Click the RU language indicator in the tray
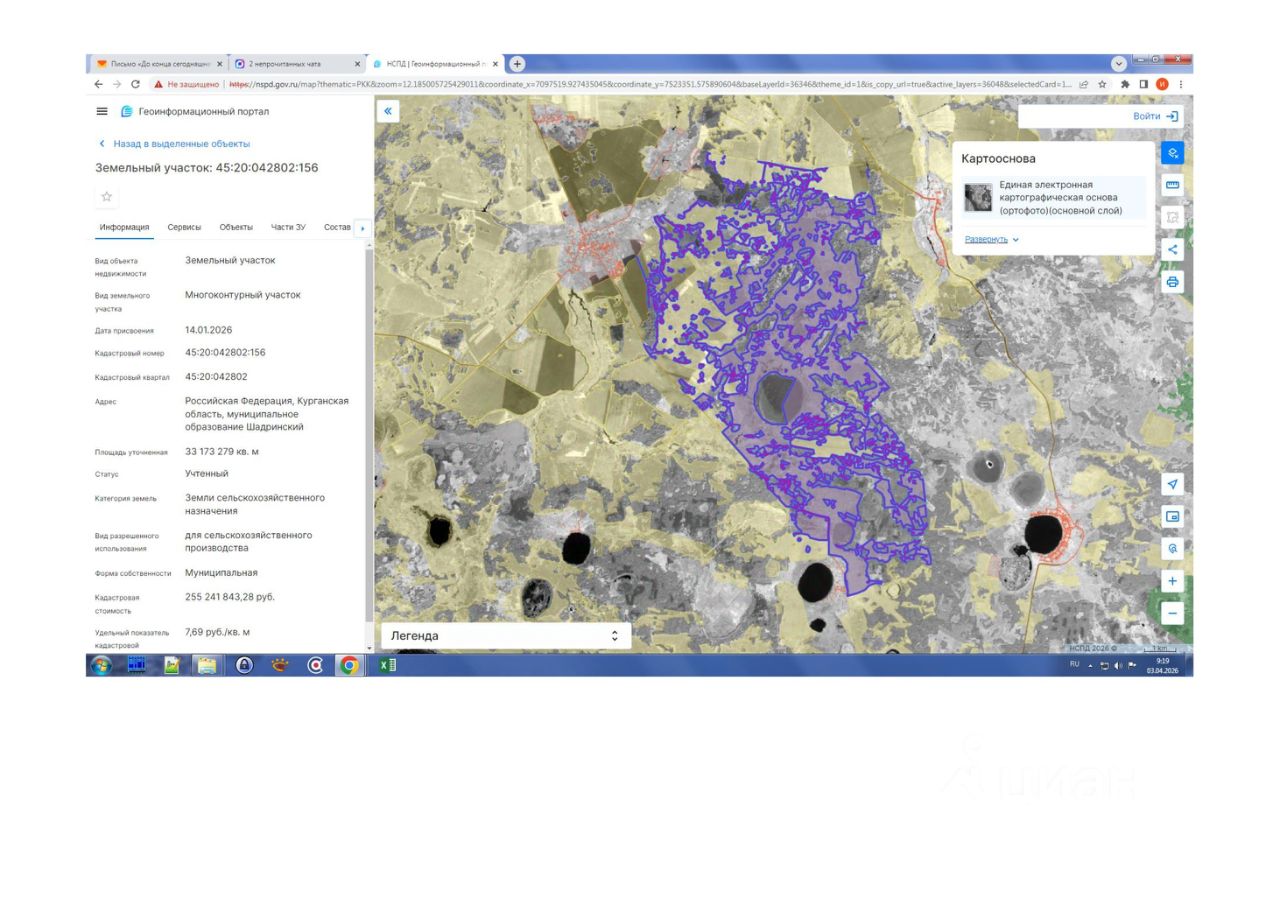 [x=1075, y=664]
